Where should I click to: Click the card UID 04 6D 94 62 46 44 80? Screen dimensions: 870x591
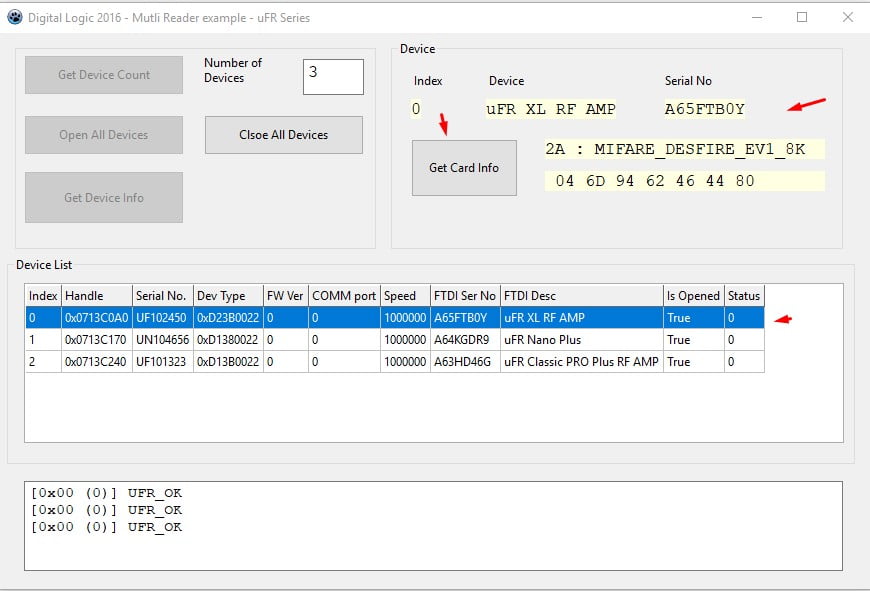(655, 181)
